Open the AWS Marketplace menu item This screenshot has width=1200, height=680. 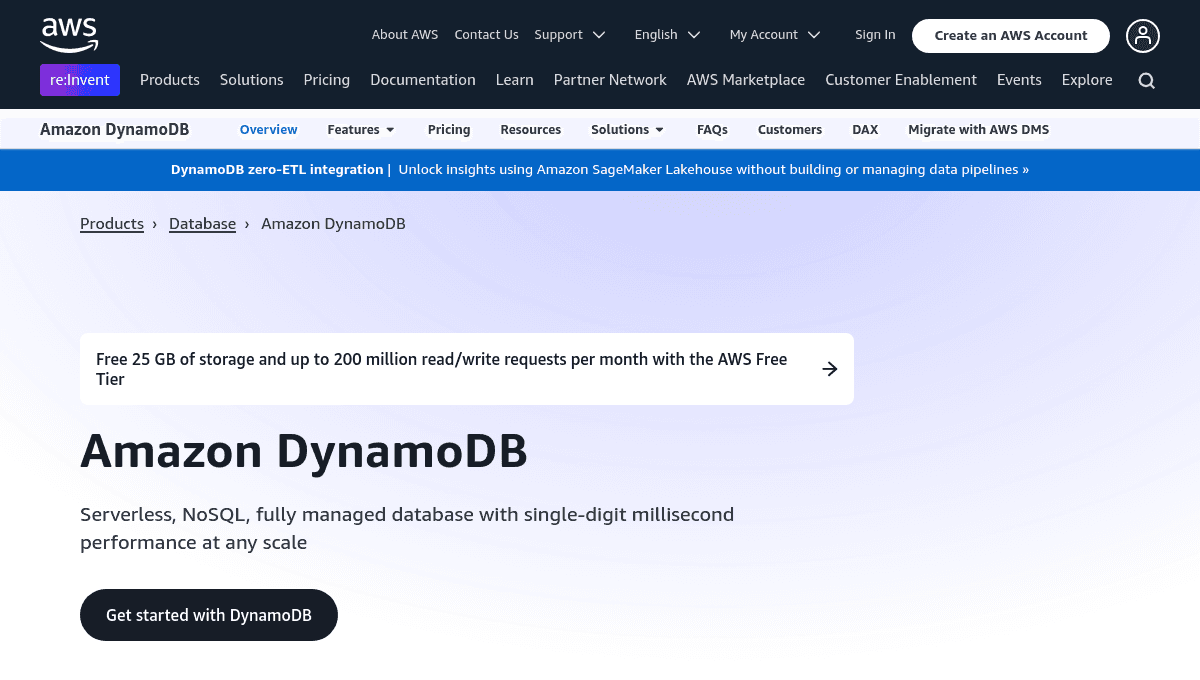point(746,80)
